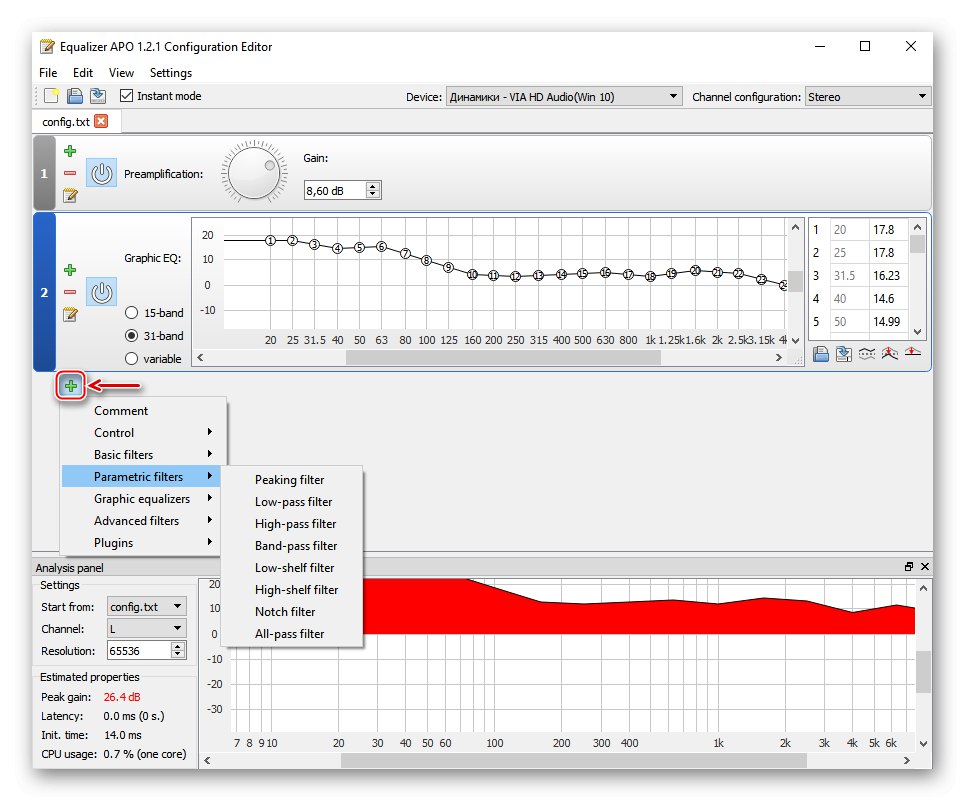Expand the Control submenu

click(141, 432)
